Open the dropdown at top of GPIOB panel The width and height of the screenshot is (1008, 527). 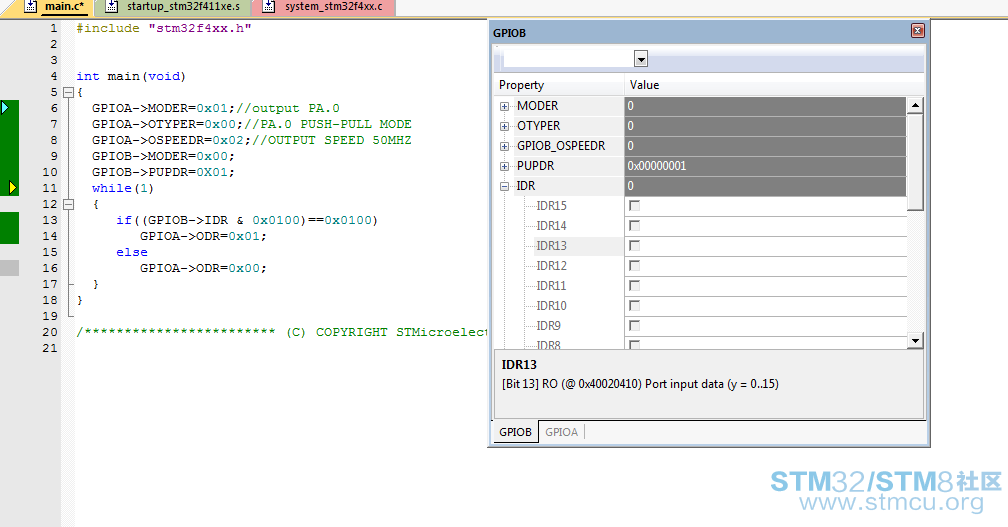tap(641, 59)
